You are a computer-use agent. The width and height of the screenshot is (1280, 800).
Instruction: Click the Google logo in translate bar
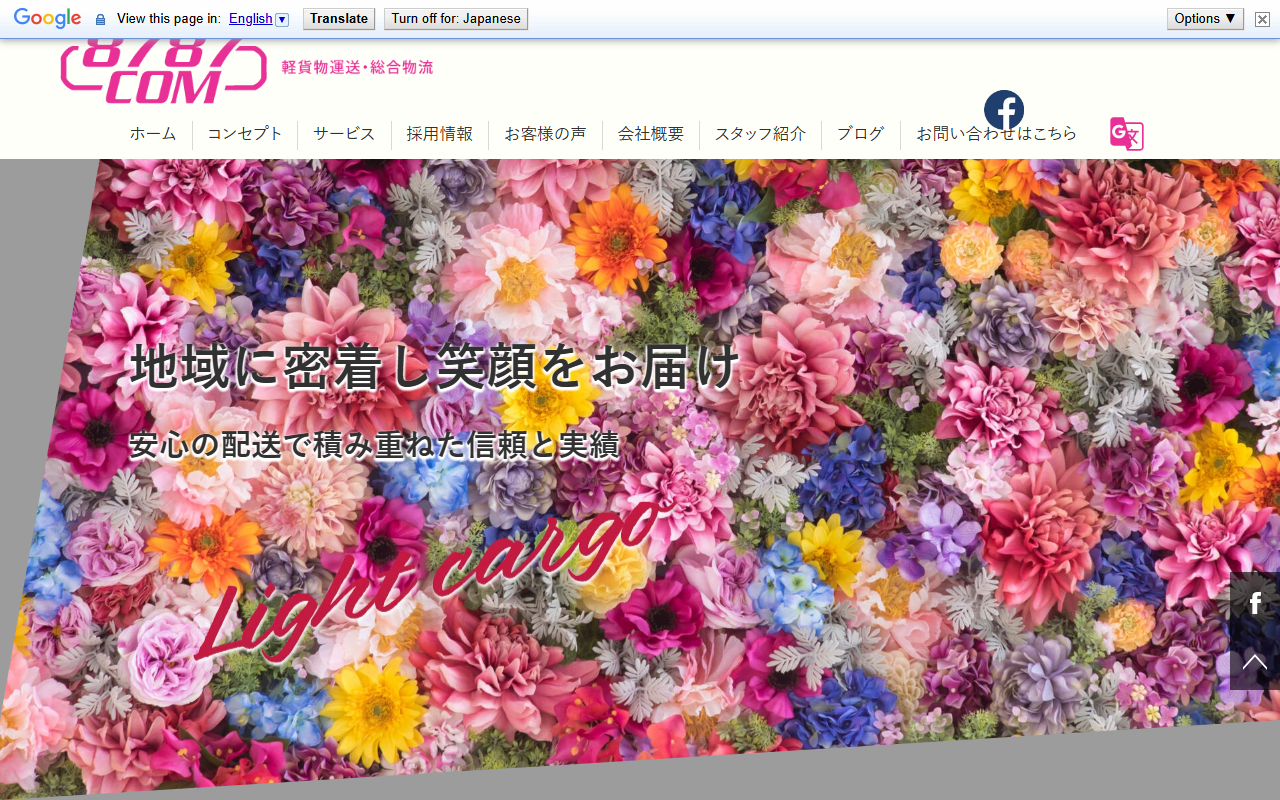[x=47, y=18]
